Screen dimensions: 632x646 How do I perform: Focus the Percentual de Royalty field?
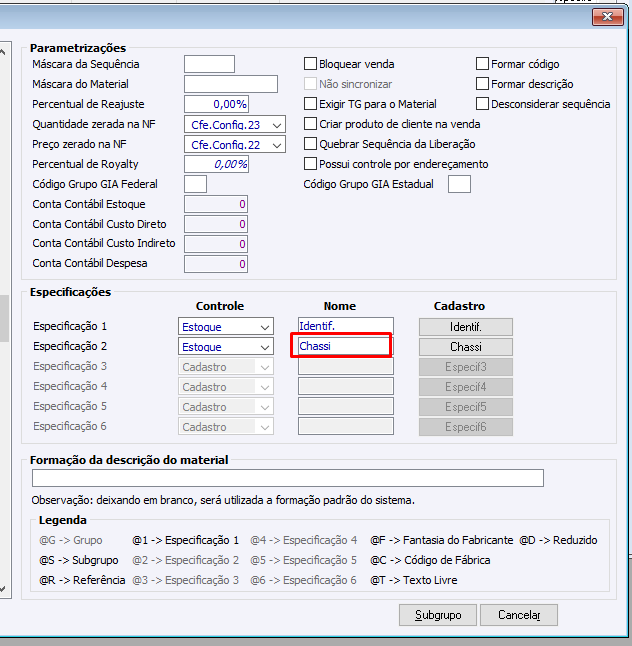[216, 164]
